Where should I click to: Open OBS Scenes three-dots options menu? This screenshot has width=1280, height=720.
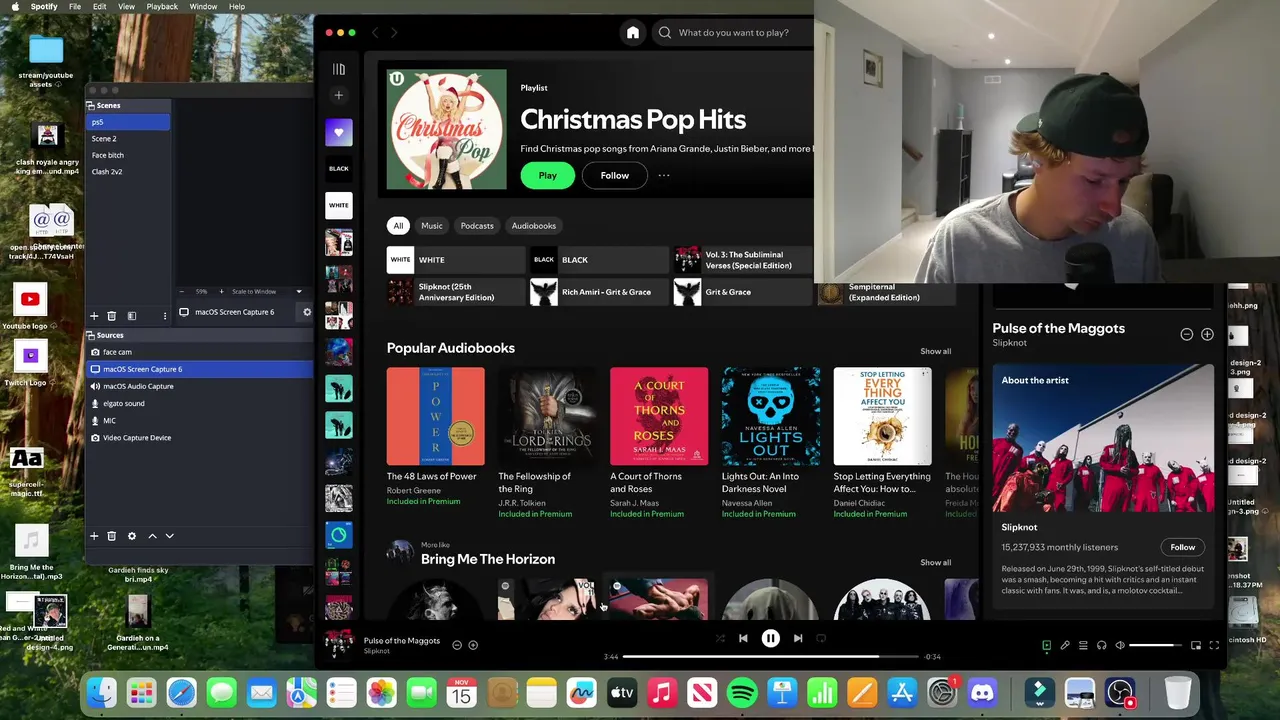point(165,316)
